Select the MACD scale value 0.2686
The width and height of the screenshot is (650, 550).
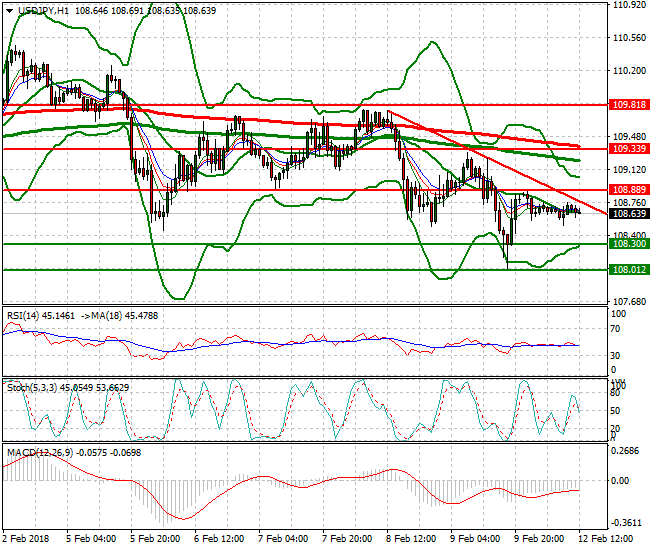click(626, 451)
